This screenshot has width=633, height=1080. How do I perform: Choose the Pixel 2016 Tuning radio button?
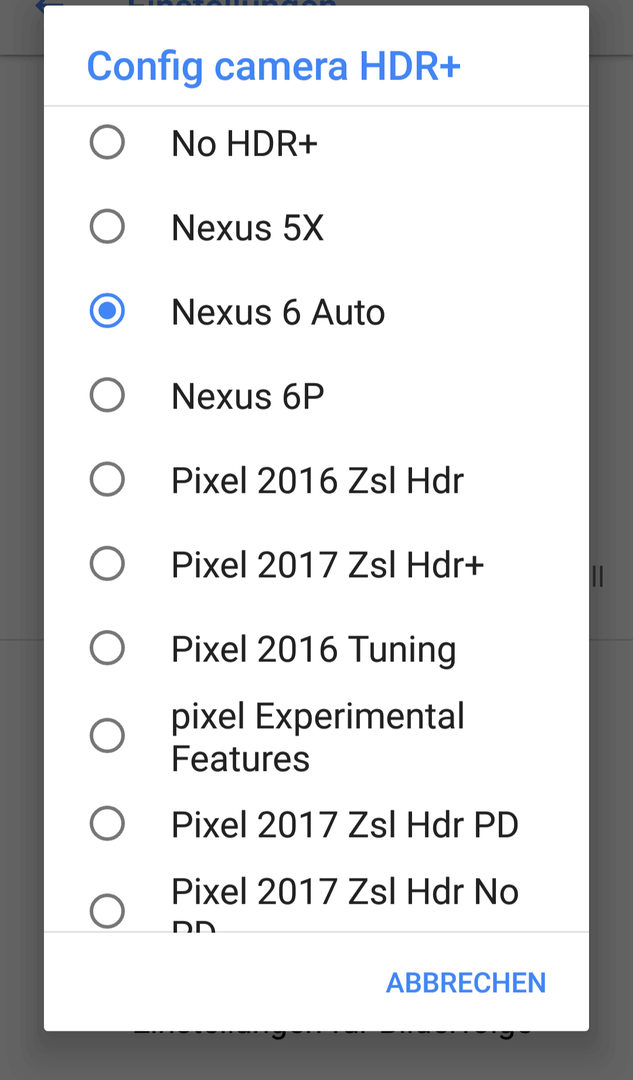[x=107, y=649]
